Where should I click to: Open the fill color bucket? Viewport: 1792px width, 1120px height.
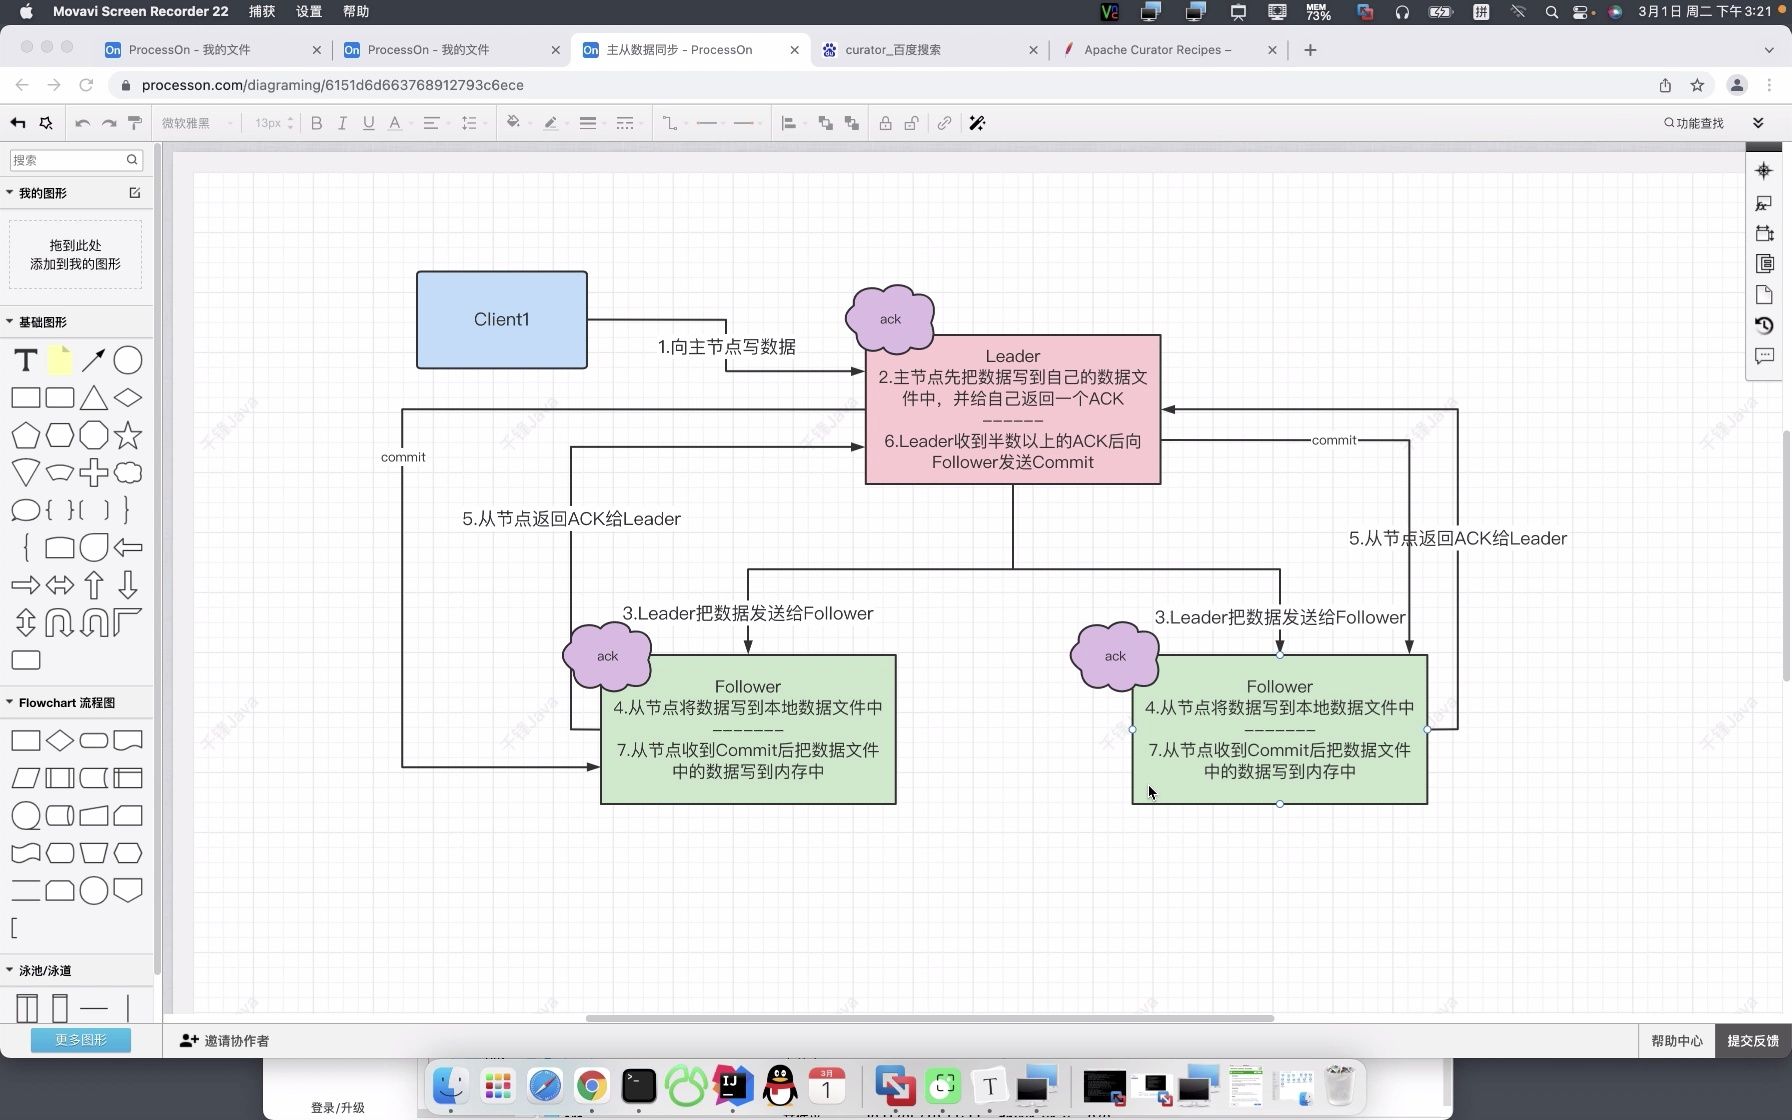515,123
